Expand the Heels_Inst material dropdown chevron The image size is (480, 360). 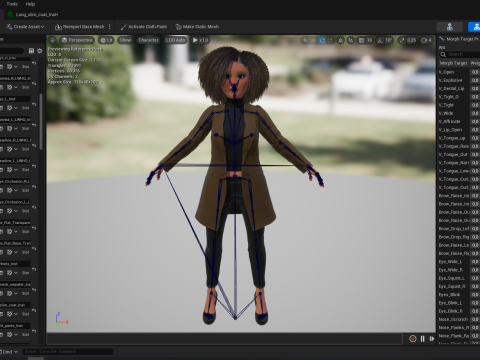tap(16, 273)
